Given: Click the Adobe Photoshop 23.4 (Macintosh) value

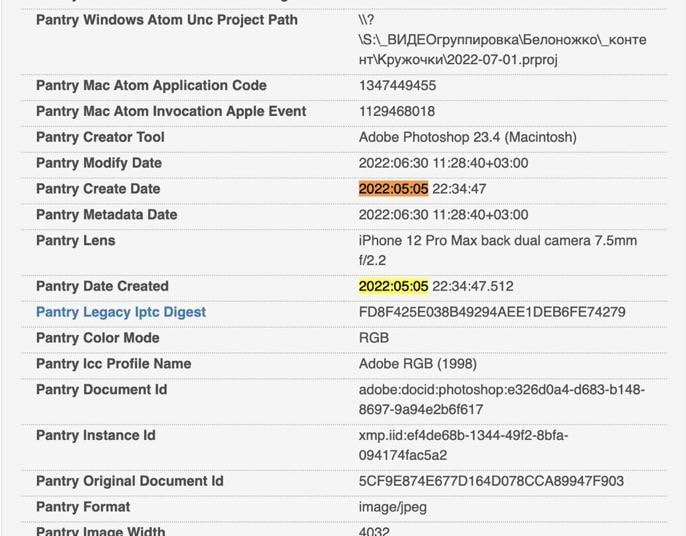Looking at the screenshot, I should click(467, 137).
